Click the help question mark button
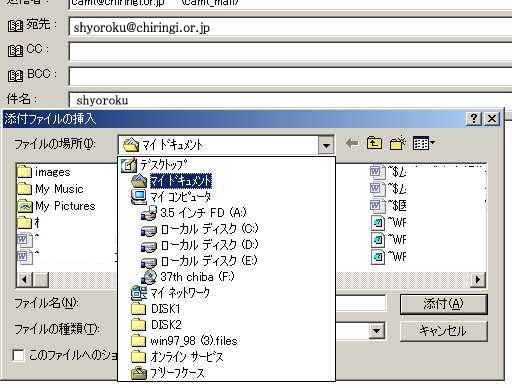Viewport: 512px width, 388px height. coord(474,118)
